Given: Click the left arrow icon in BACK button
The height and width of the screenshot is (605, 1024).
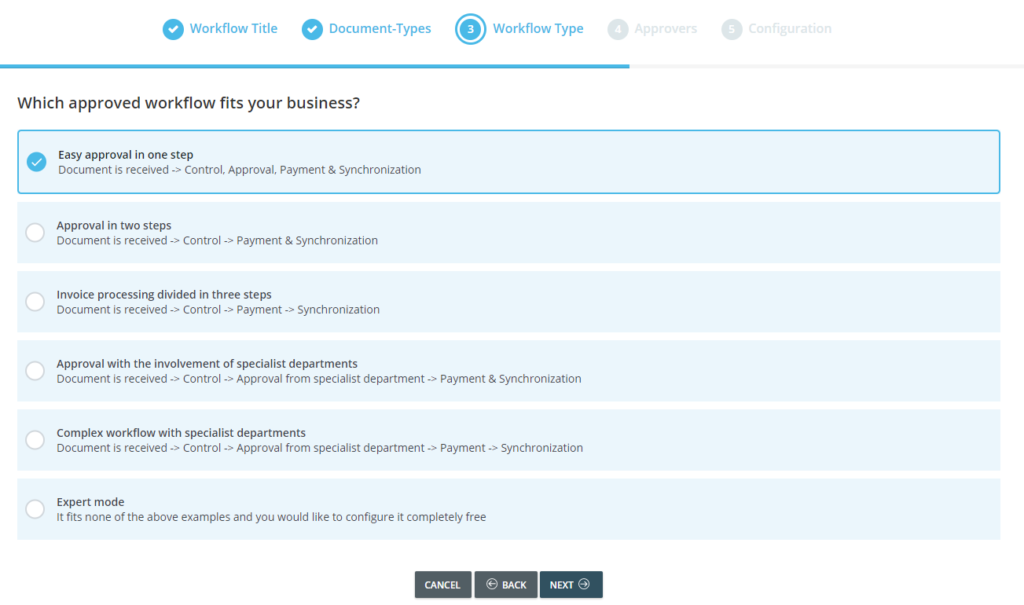Looking at the screenshot, I should point(492,584).
